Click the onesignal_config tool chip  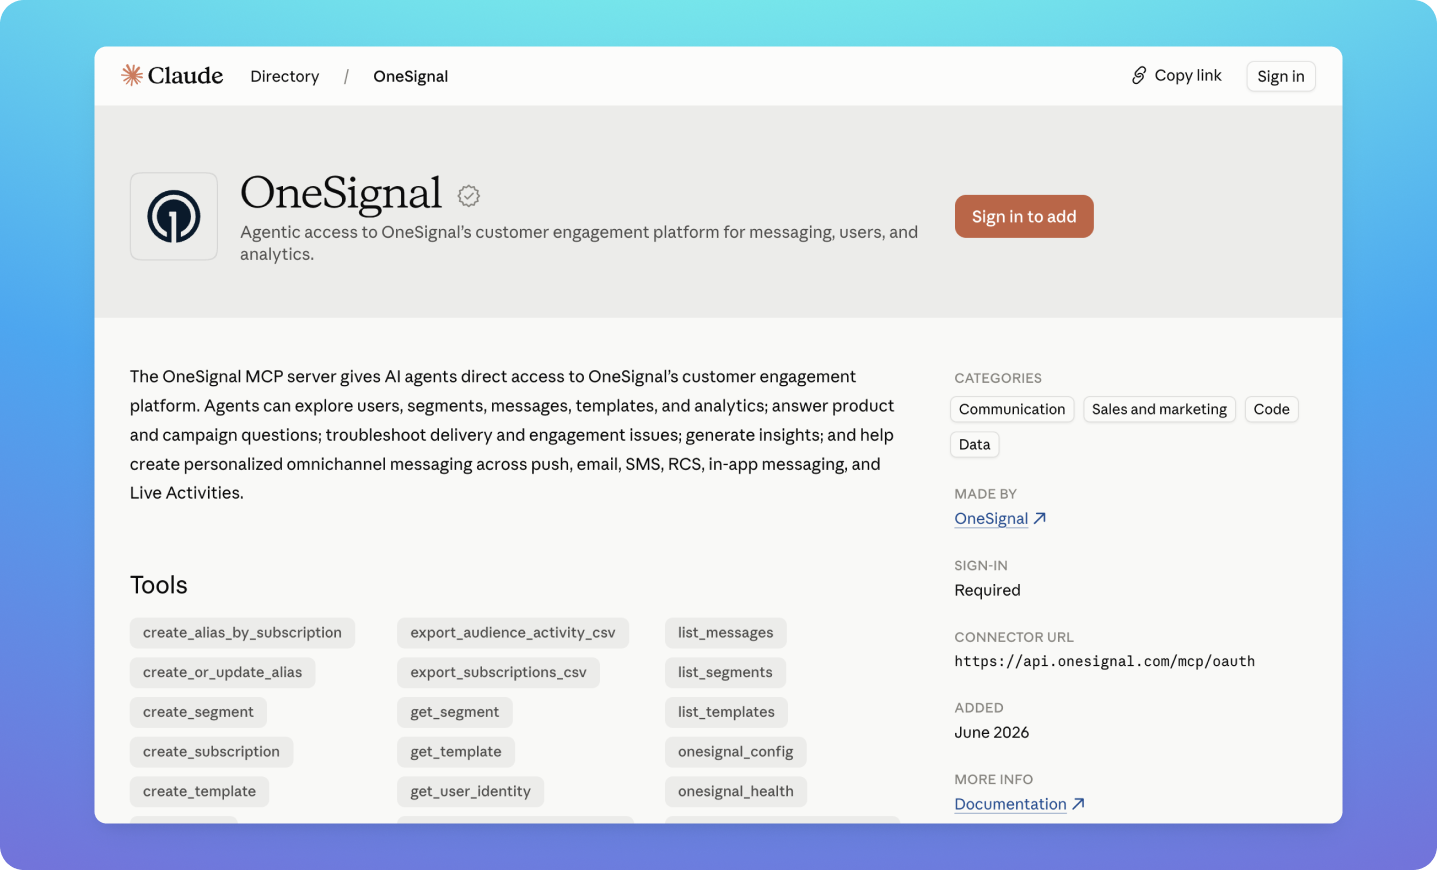pos(735,752)
